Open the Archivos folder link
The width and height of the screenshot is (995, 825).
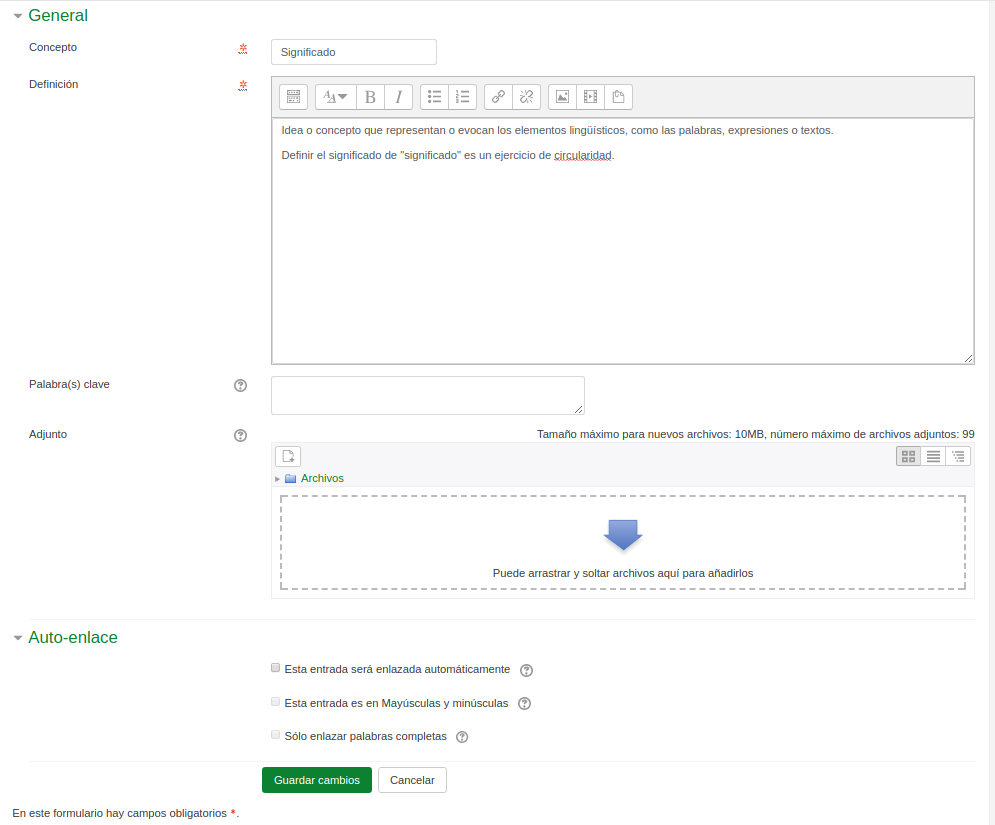click(x=322, y=478)
